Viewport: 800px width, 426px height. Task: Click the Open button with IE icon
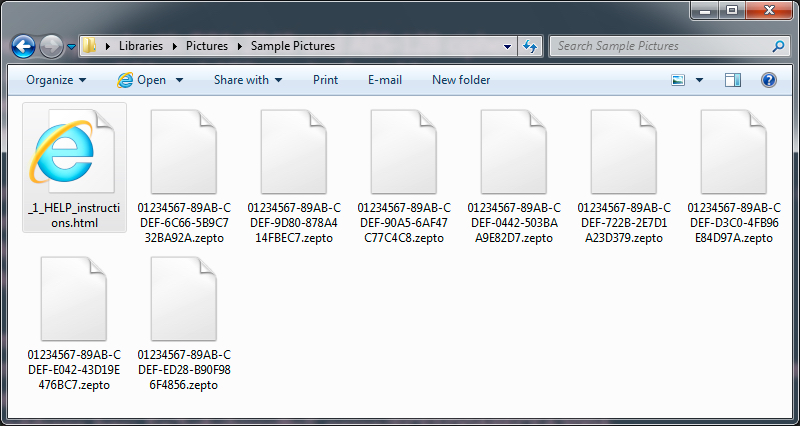[150, 80]
